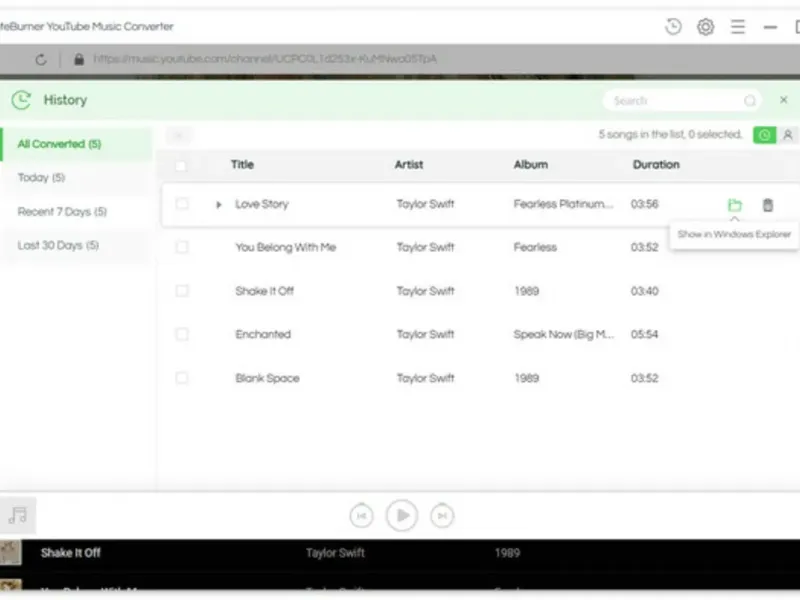Viewport: 800px width, 600px height.
Task: Select All Converted (5) filter
Action: (77, 144)
